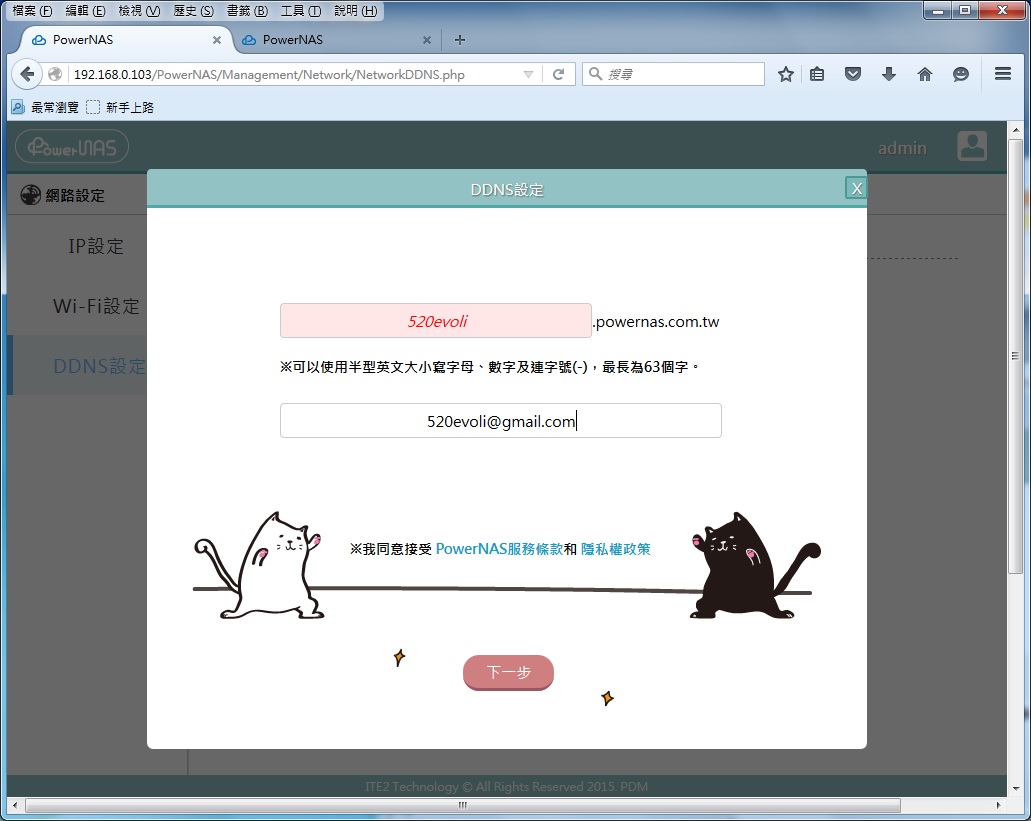Show bookmarks list icon in toolbar
The width and height of the screenshot is (1031, 821).
tap(817, 74)
